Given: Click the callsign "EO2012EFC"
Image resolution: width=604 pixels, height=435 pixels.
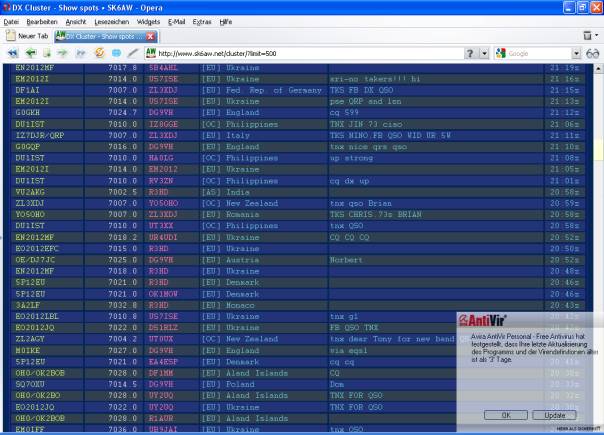Looking at the screenshot, I should (37, 249).
